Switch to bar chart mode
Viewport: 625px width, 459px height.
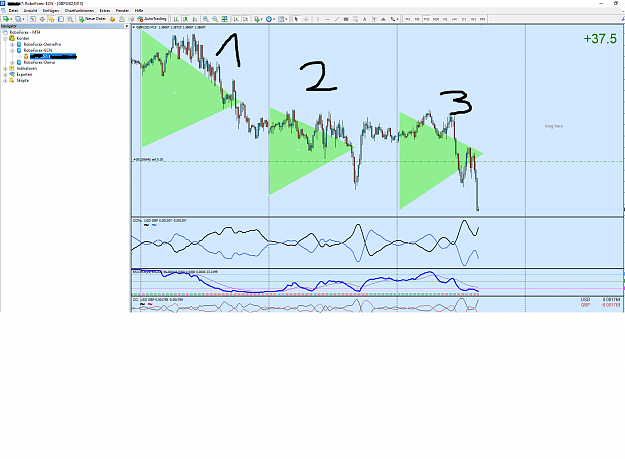(x=176, y=19)
